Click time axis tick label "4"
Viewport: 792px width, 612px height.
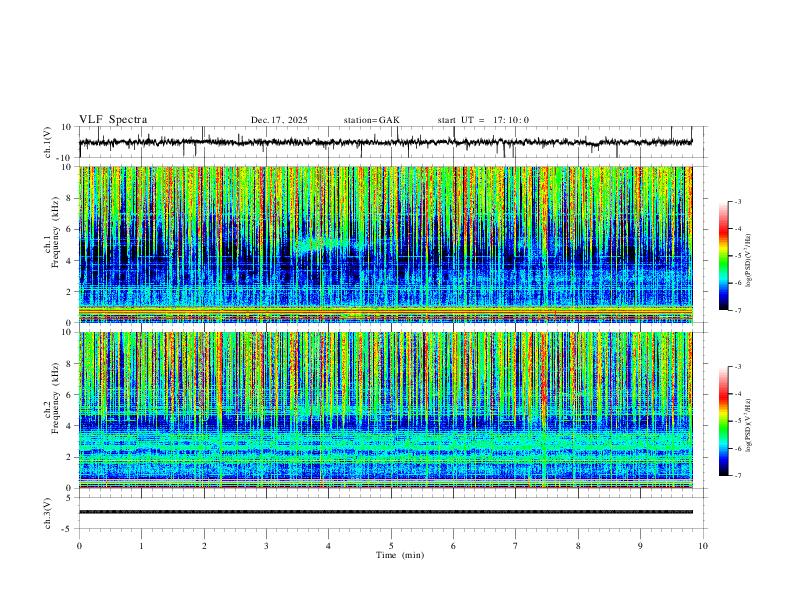pyautogui.click(x=328, y=546)
